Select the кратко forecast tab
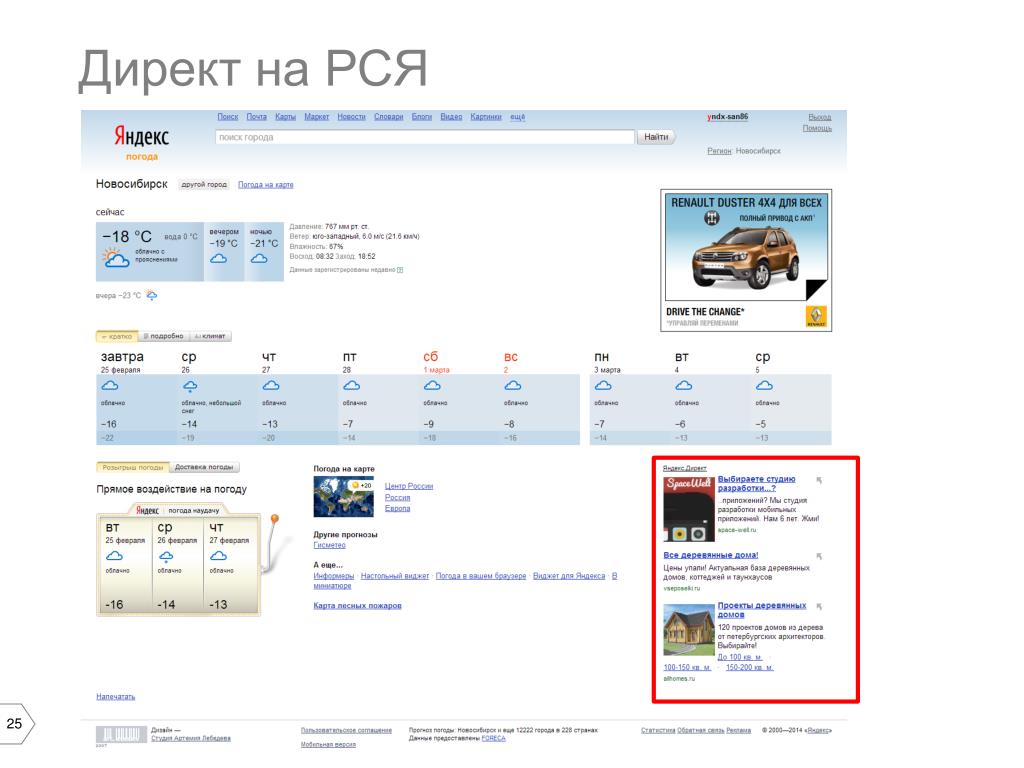Image resolution: width=1024 pixels, height=768 pixels. point(117,336)
